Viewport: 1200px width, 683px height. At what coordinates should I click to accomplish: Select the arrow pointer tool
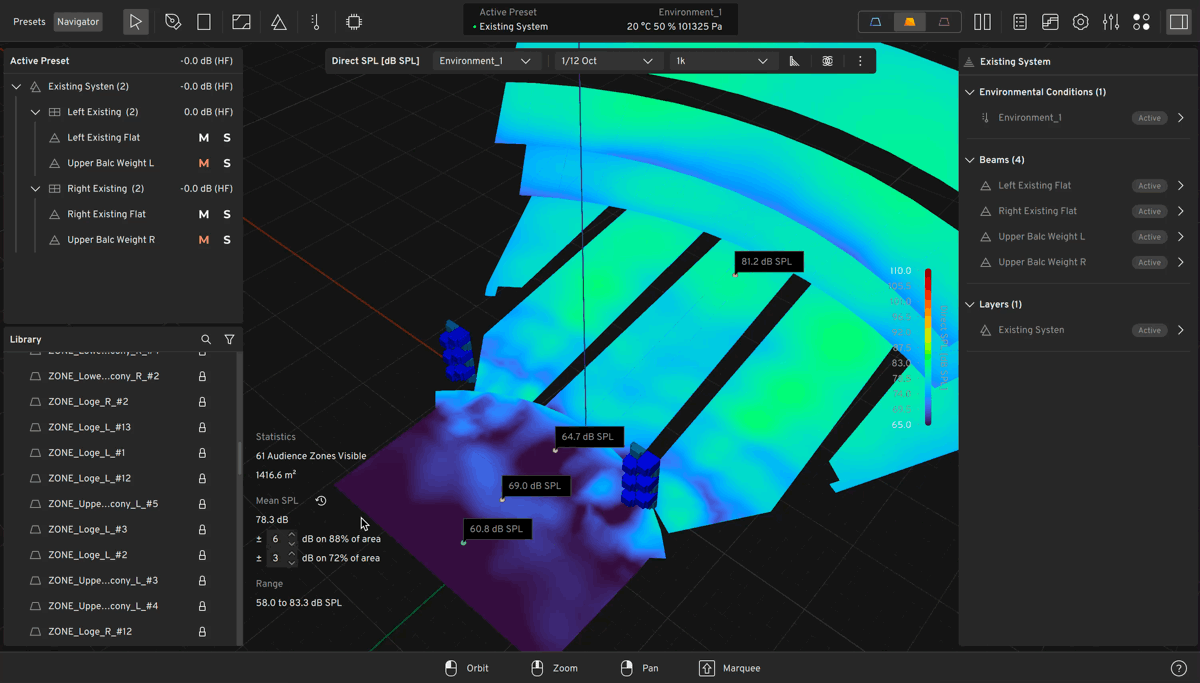(135, 22)
